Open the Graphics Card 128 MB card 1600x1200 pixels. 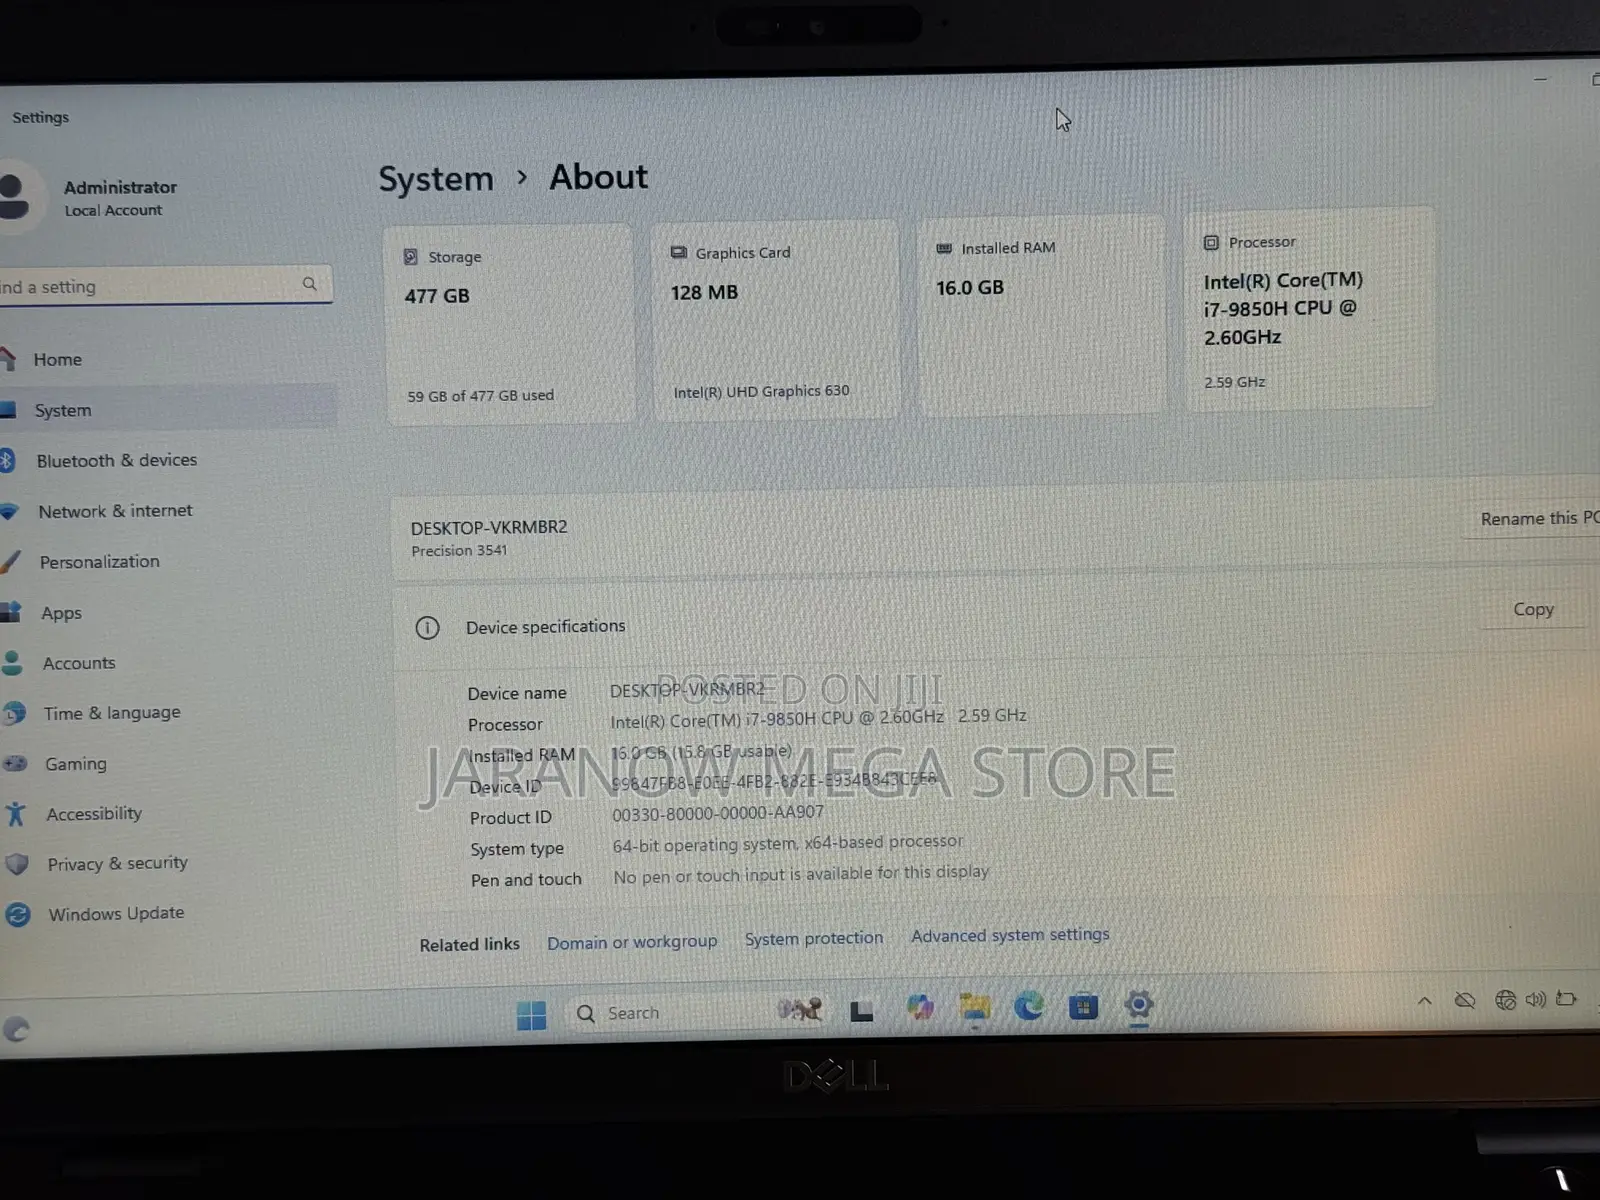coord(775,319)
